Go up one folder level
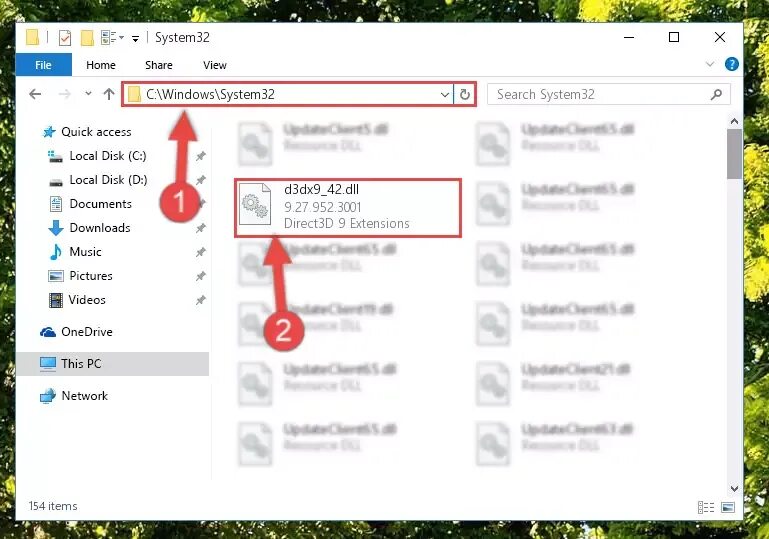769x539 pixels. (109, 94)
